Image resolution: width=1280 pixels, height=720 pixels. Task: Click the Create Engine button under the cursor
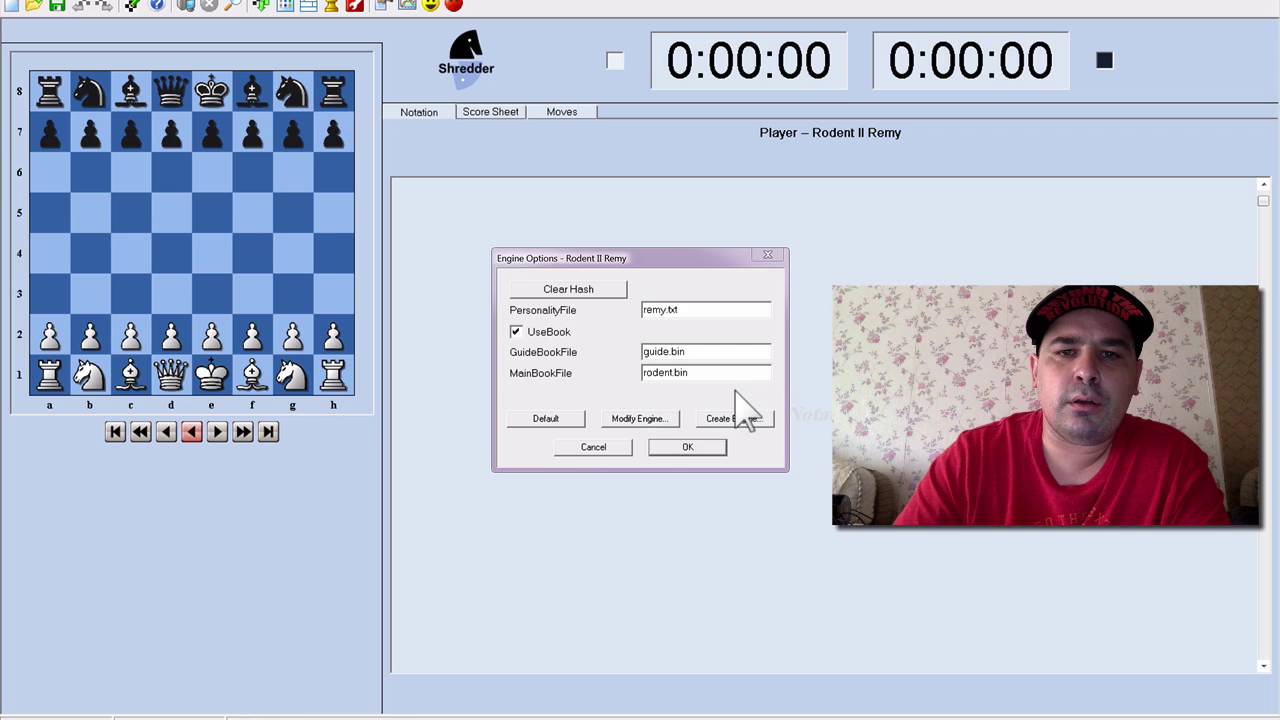click(x=735, y=419)
